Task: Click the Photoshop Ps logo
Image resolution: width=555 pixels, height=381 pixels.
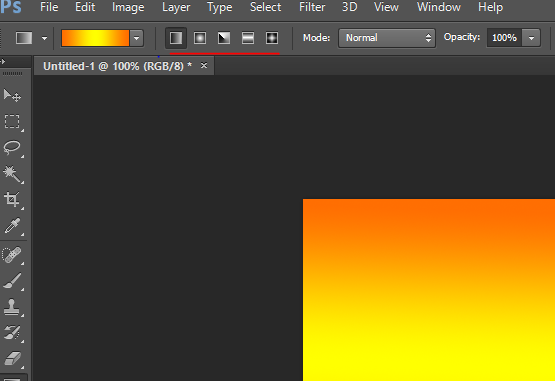Action: [11, 7]
